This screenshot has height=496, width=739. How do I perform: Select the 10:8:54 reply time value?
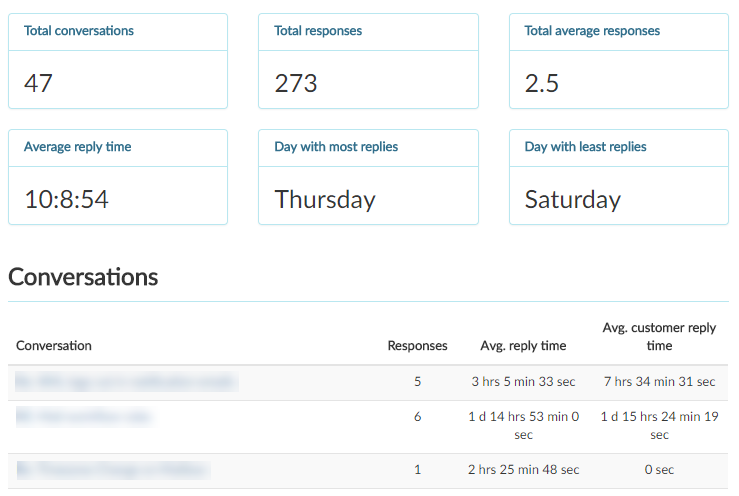pos(66,199)
